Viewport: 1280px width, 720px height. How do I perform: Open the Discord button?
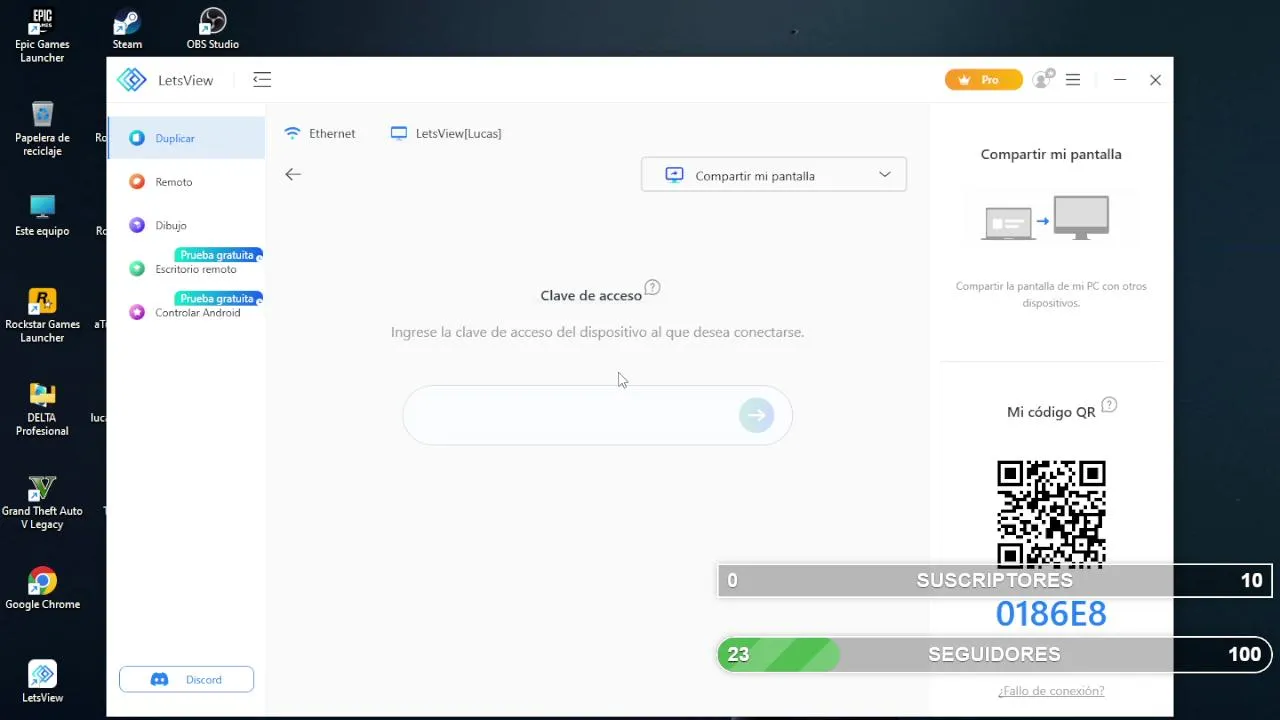pyautogui.click(x=186, y=679)
